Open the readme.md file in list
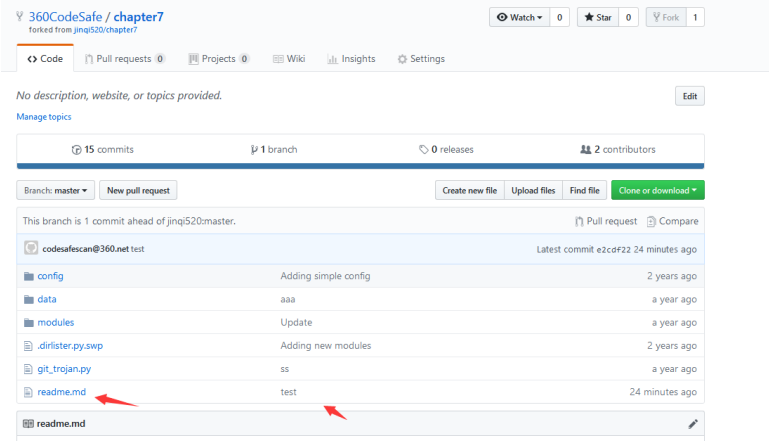 pos(61,392)
